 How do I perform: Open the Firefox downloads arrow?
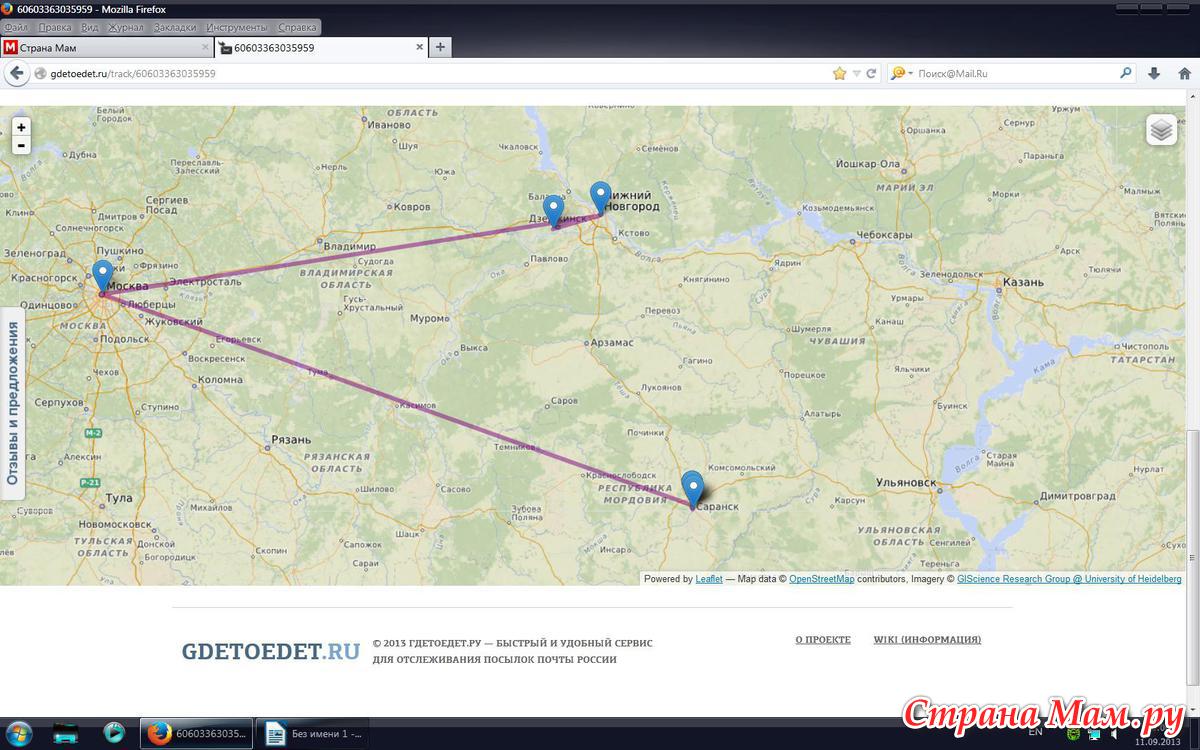point(1154,73)
